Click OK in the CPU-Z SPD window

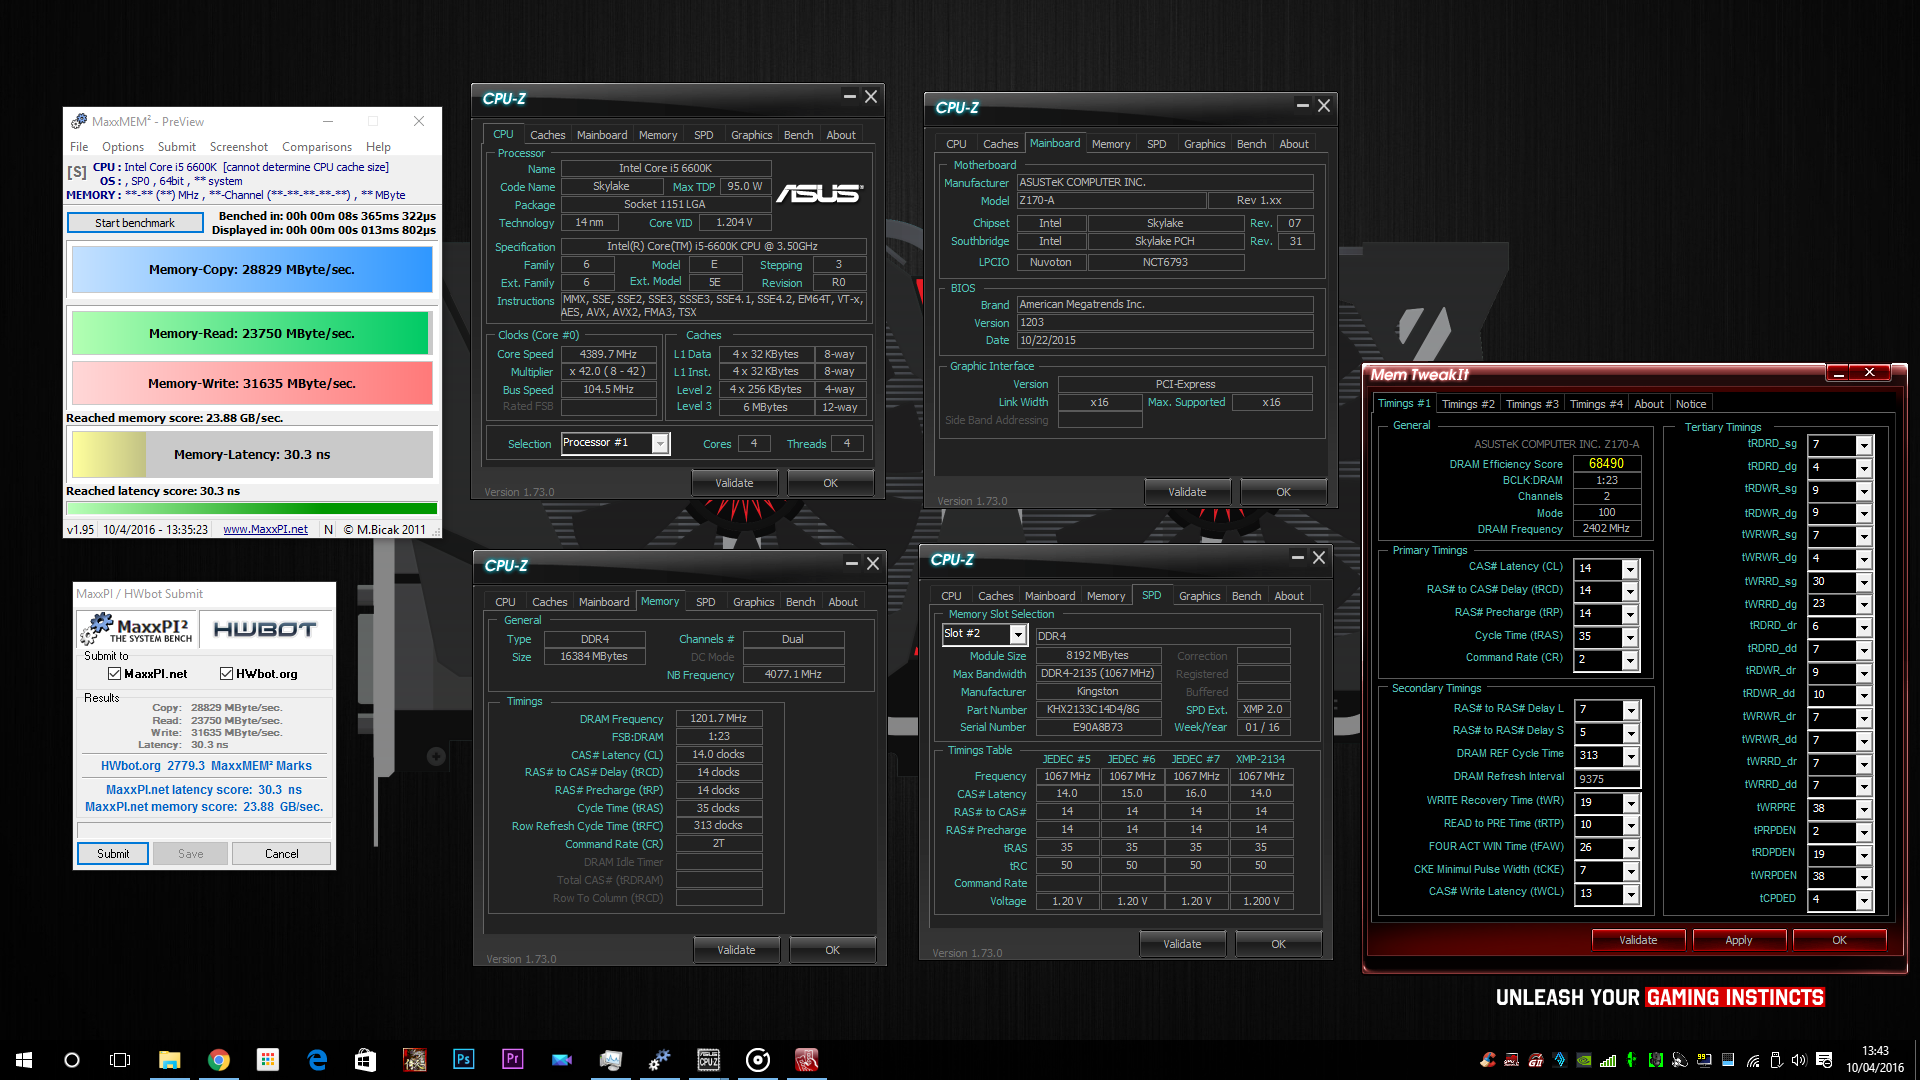click(1278, 944)
